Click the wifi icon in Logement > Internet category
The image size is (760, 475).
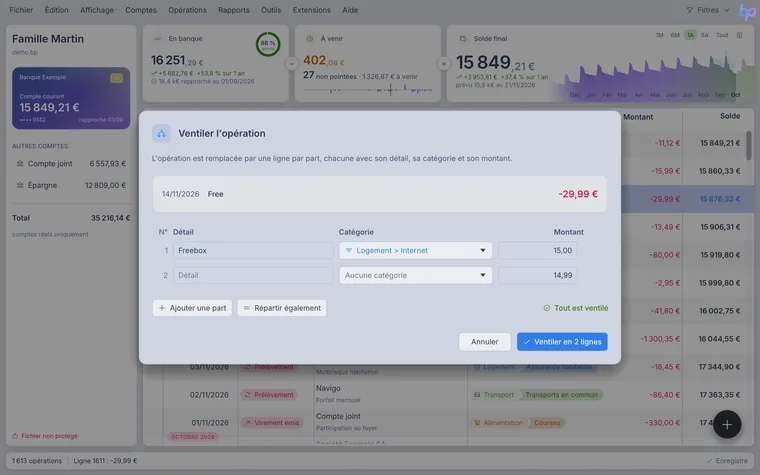348,251
